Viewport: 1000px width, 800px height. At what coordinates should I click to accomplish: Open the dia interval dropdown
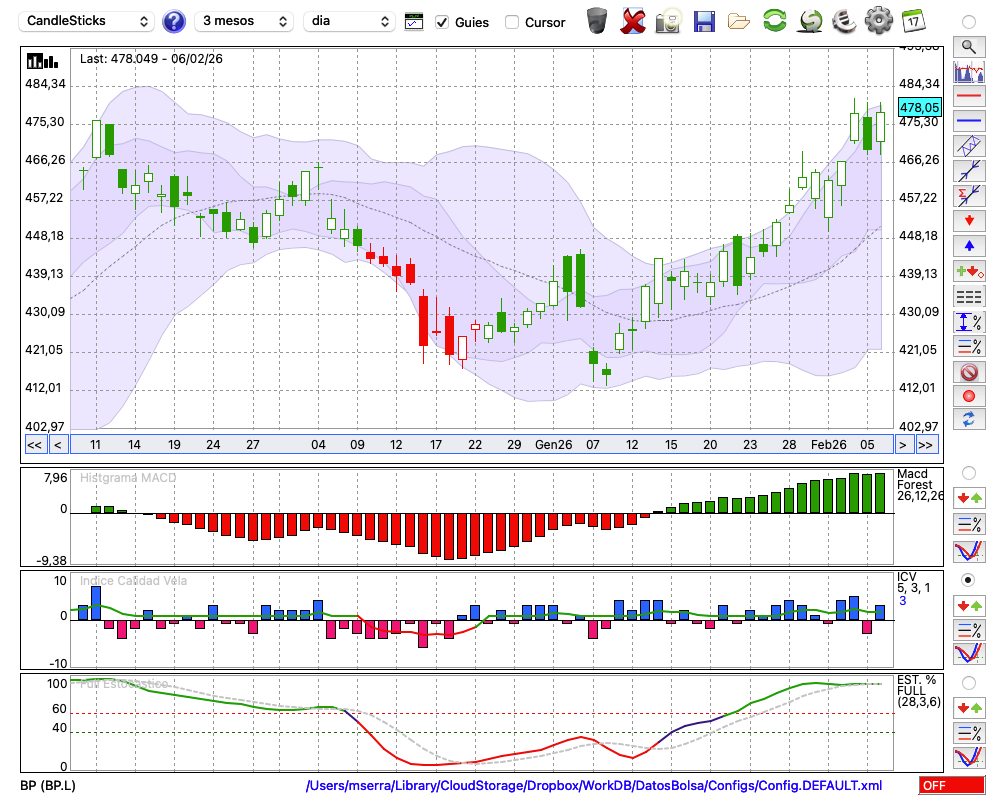coord(349,21)
